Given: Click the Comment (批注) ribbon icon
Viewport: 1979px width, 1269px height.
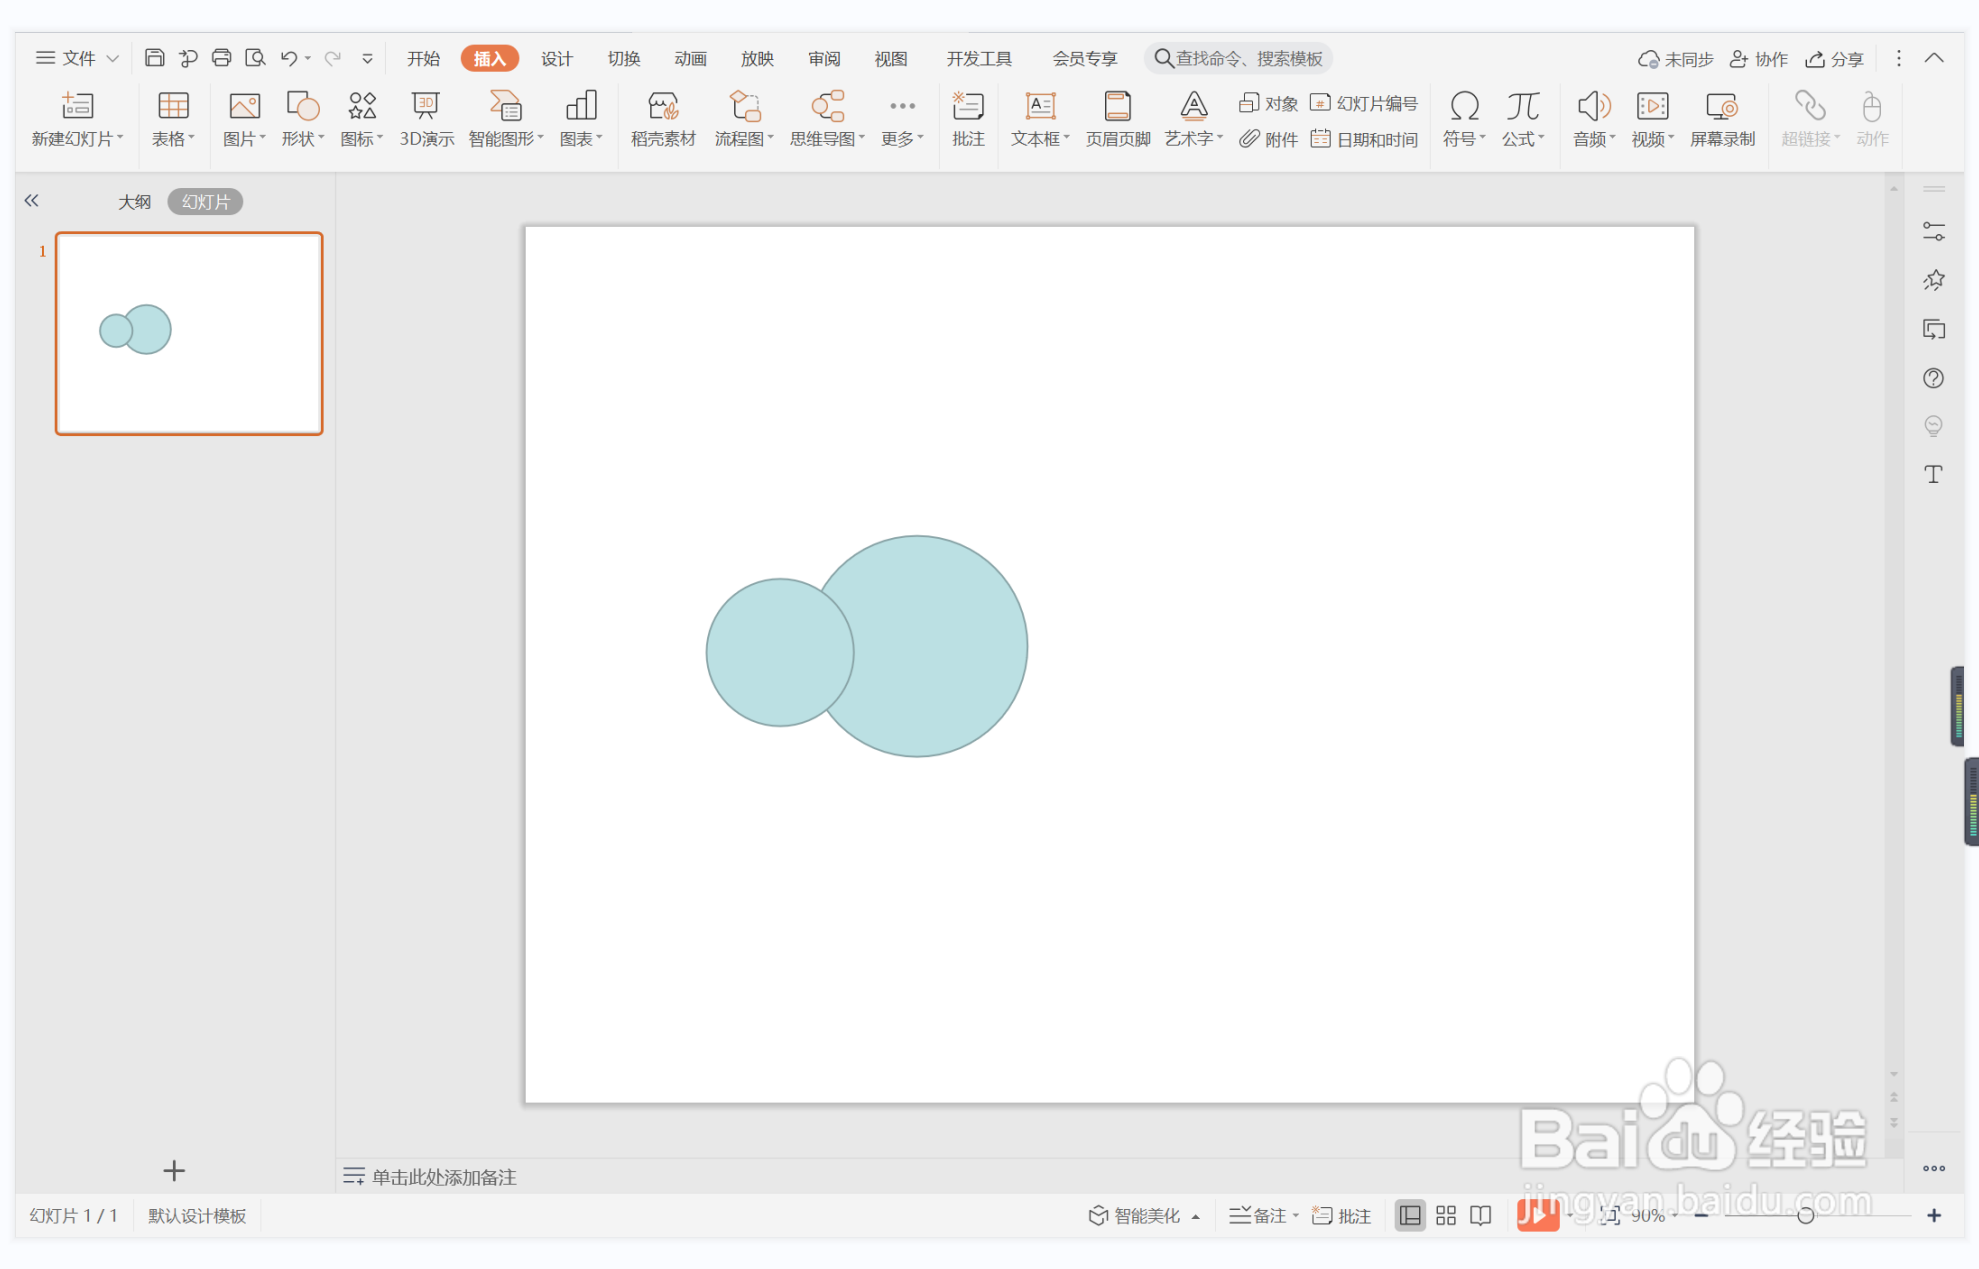Looking at the screenshot, I should point(968,106).
